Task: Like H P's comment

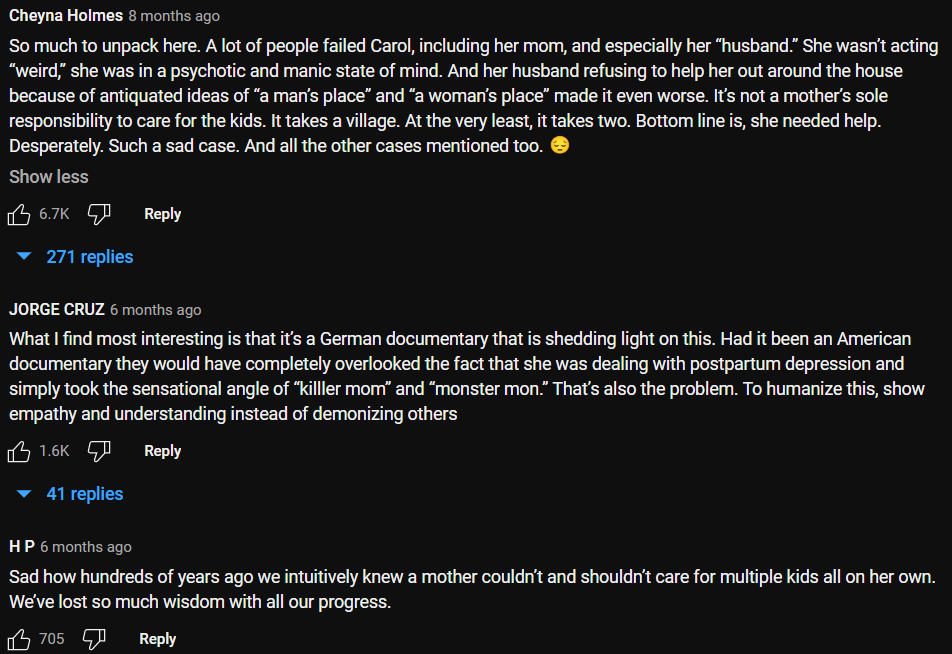Action: pyautogui.click(x=19, y=639)
